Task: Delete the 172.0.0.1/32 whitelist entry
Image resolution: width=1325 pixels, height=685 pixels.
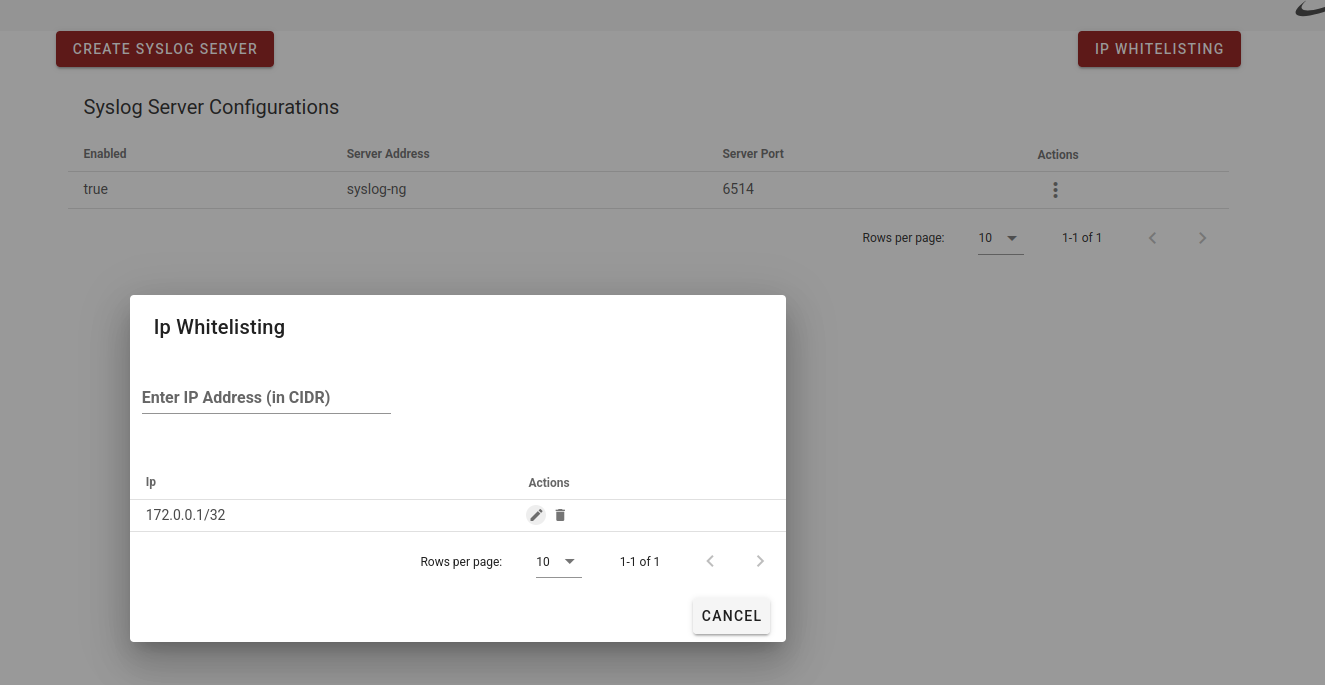Action: (560, 515)
